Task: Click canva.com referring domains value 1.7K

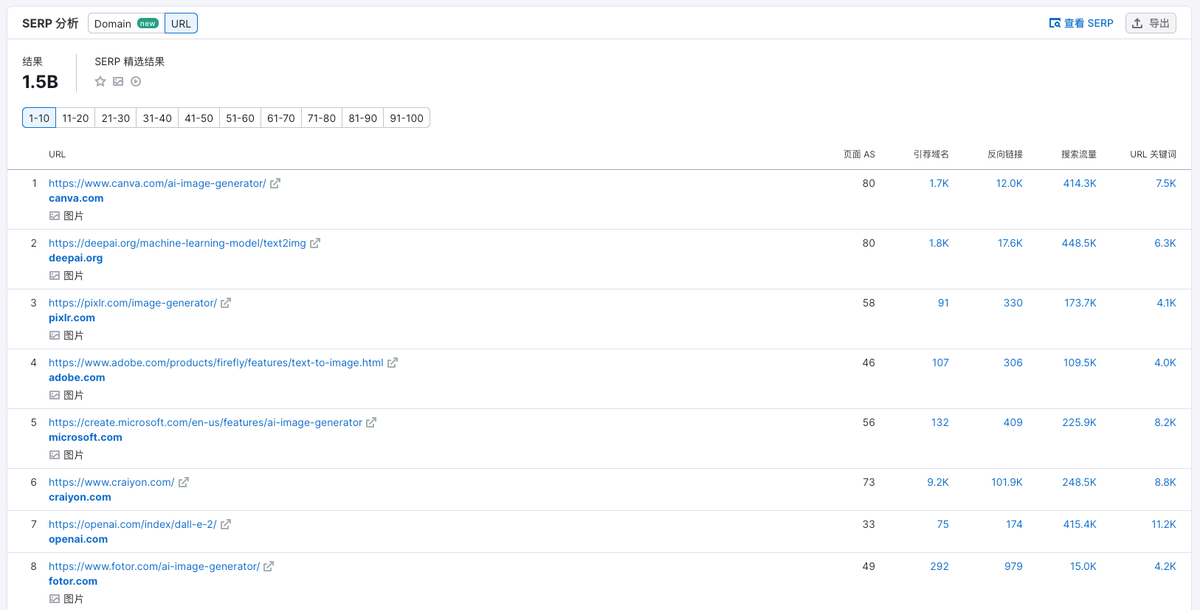Action: (x=938, y=184)
